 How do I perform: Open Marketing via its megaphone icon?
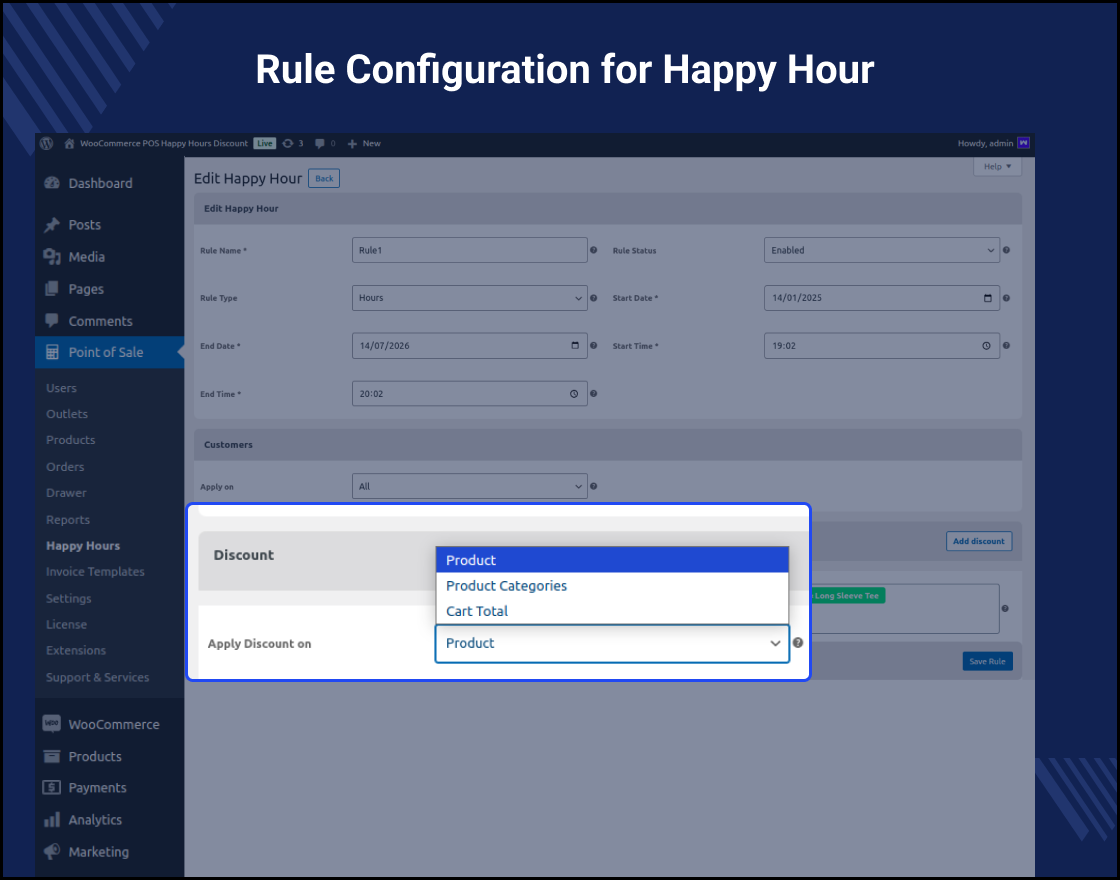tap(52, 851)
